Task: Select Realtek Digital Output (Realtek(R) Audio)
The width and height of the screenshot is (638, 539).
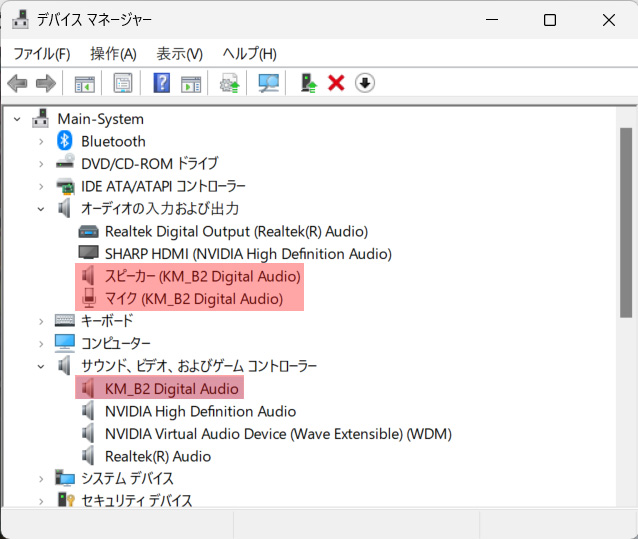Action: (236, 231)
